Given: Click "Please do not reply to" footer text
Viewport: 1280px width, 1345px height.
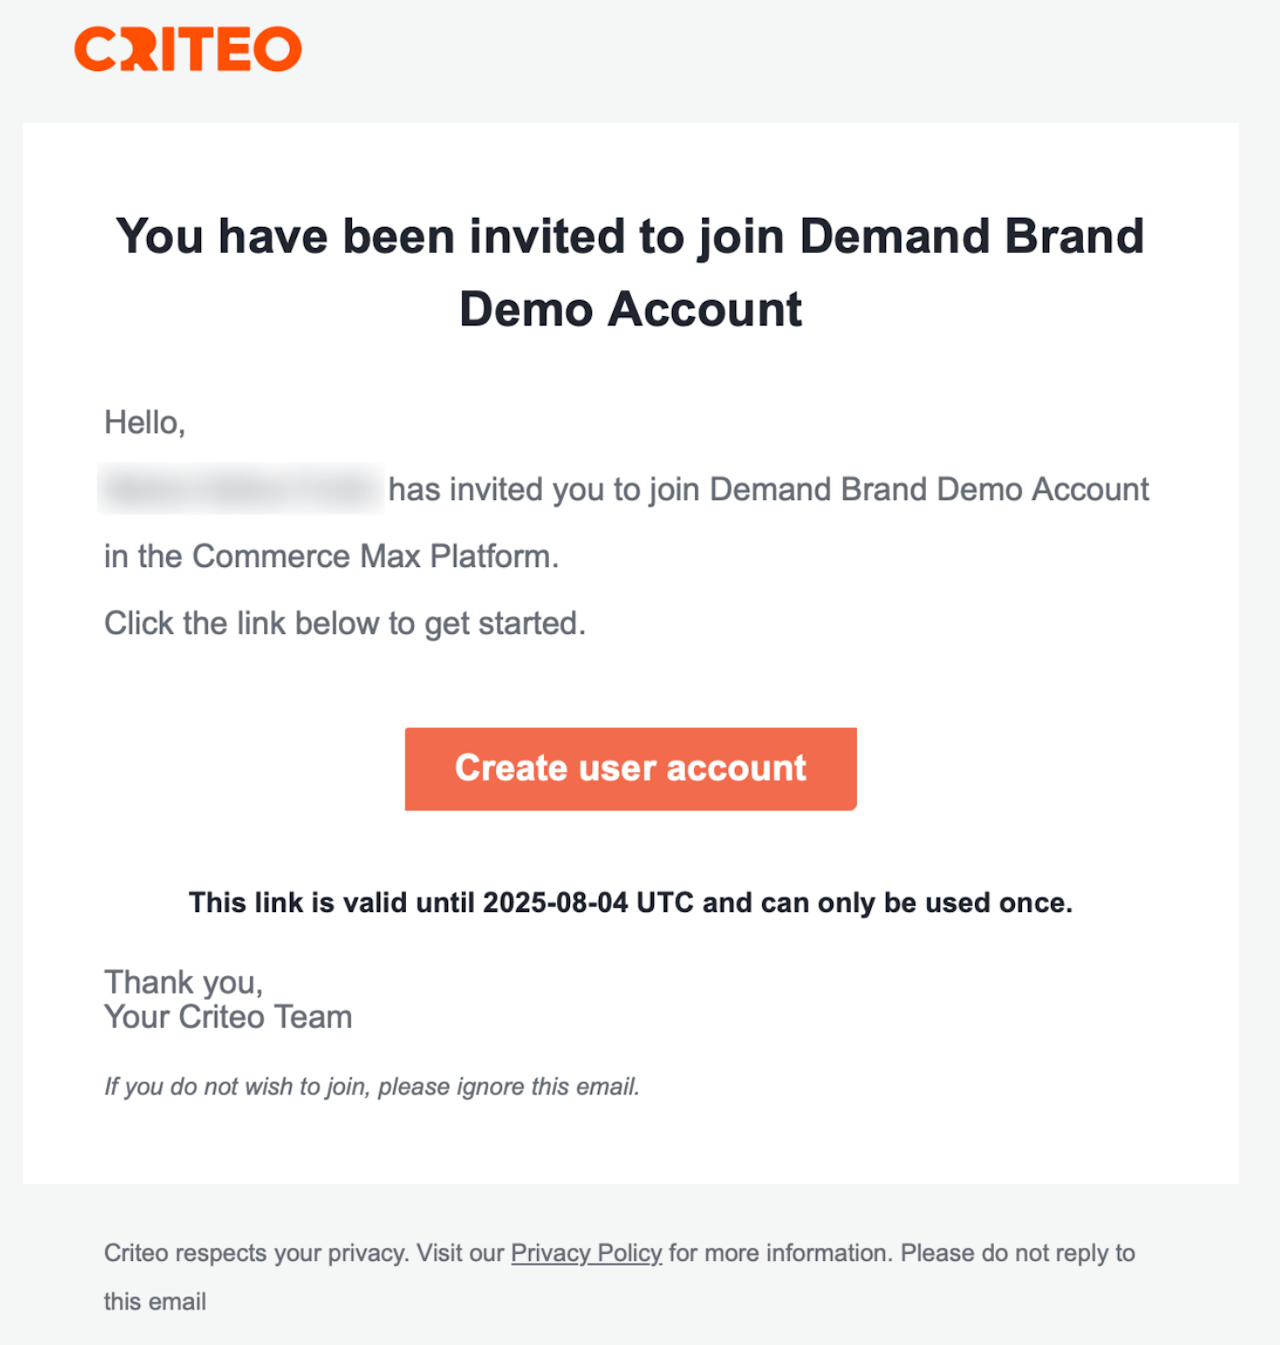Looking at the screenshot, I should point(1017,1253).
